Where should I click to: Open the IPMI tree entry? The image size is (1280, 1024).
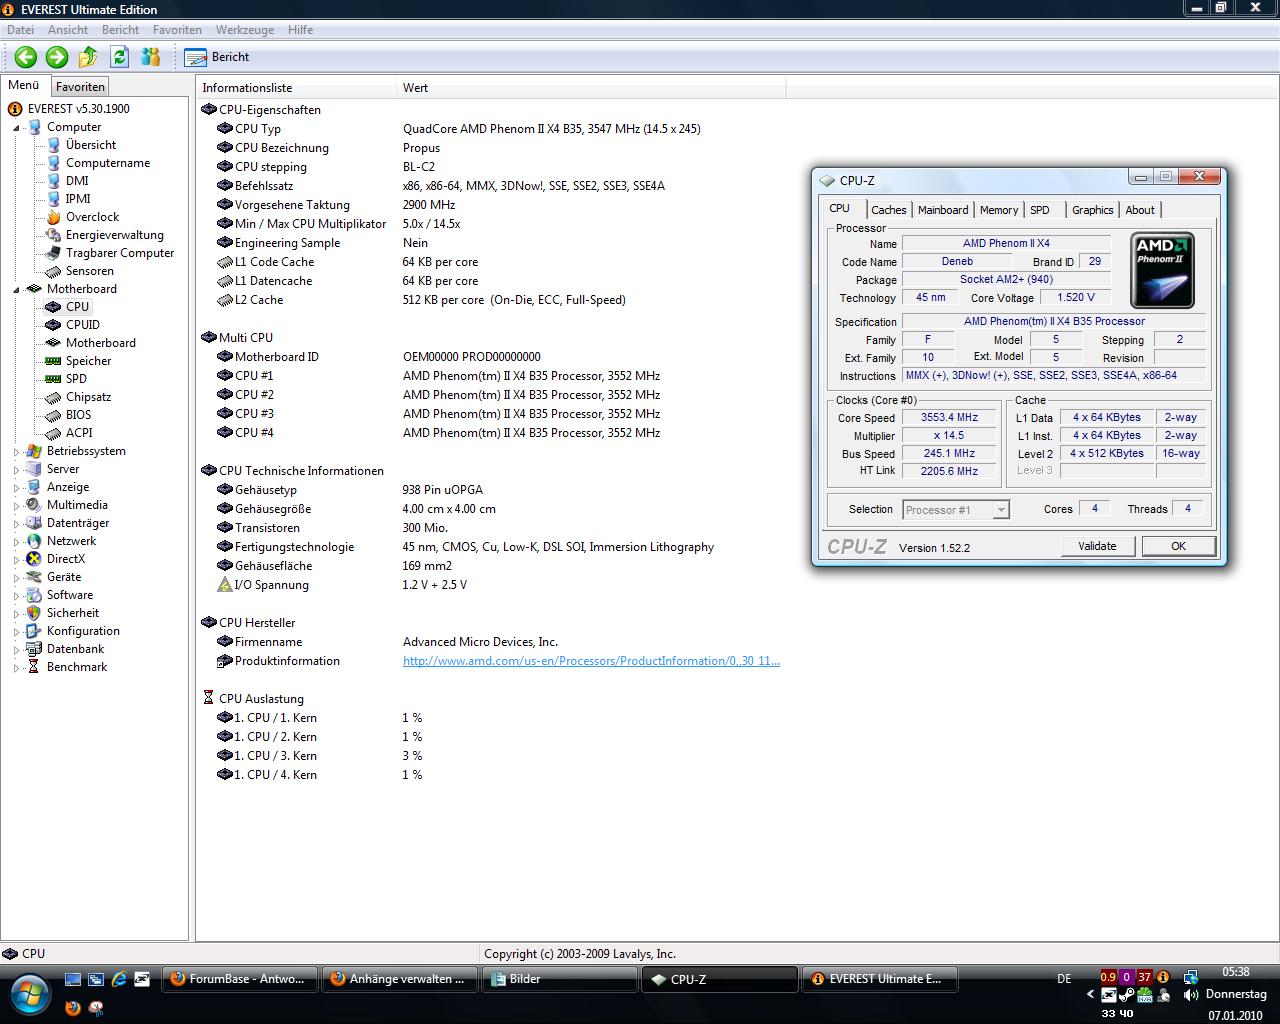click(x=78, y=199)
